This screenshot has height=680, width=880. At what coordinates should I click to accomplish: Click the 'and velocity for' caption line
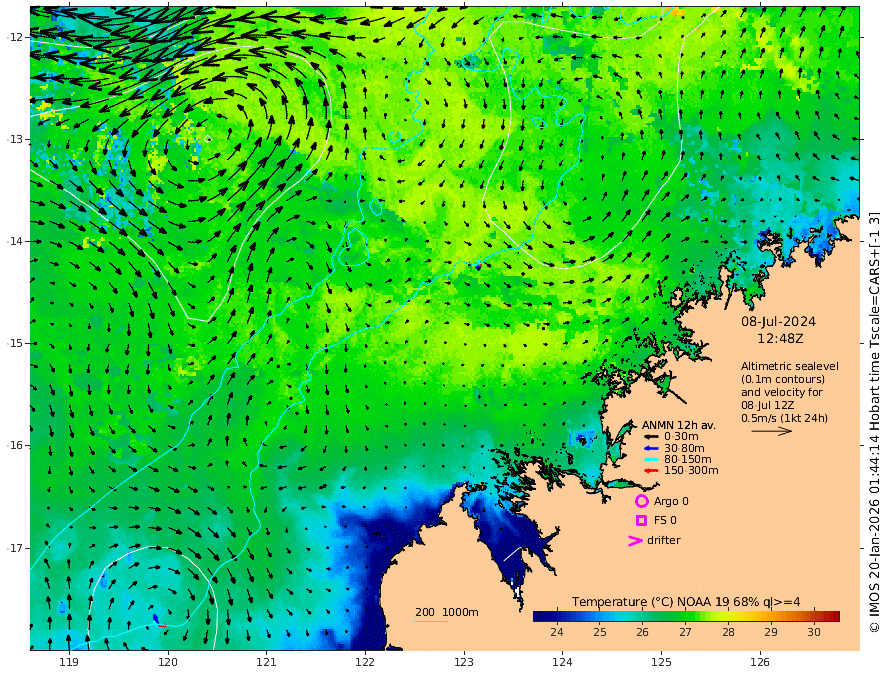click(781, 392)
